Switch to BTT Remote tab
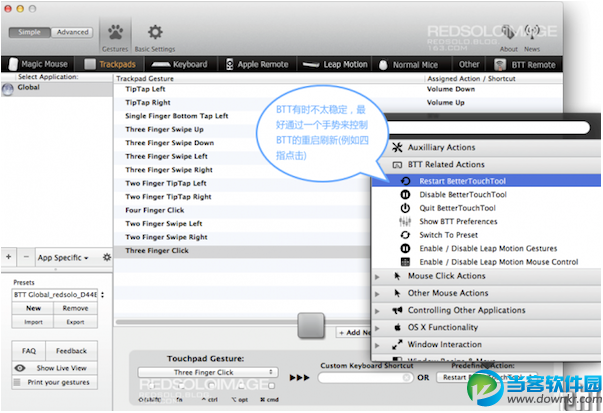 [x=525, y=64]
